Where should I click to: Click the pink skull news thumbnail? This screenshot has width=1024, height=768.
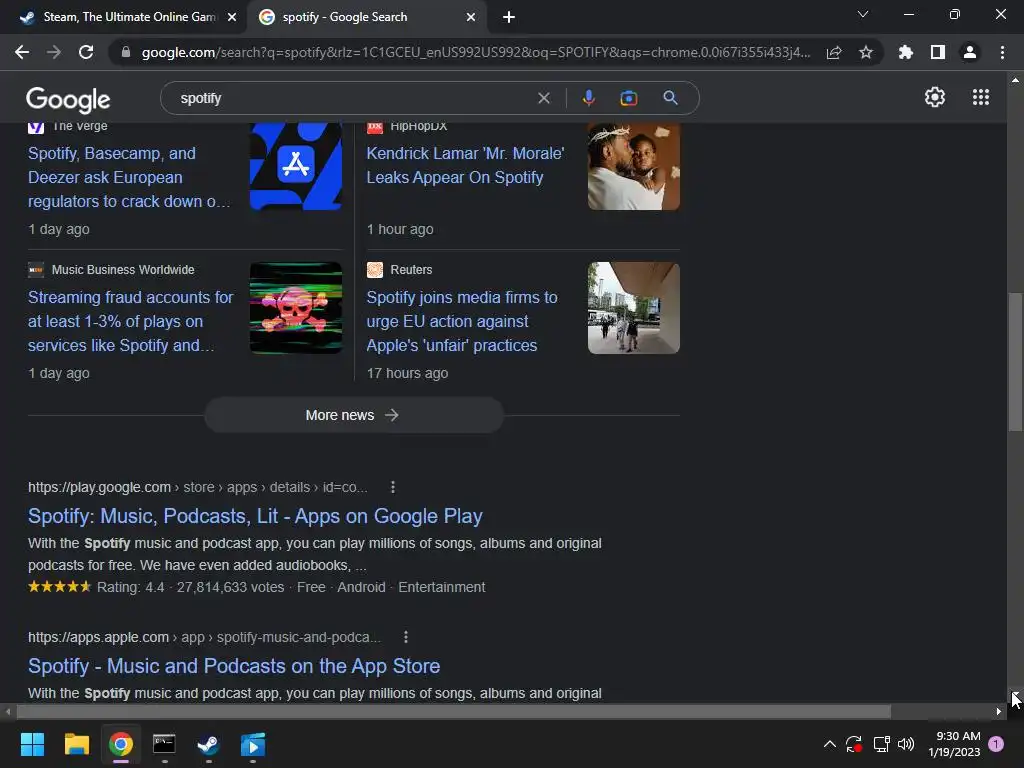(296, 308)
